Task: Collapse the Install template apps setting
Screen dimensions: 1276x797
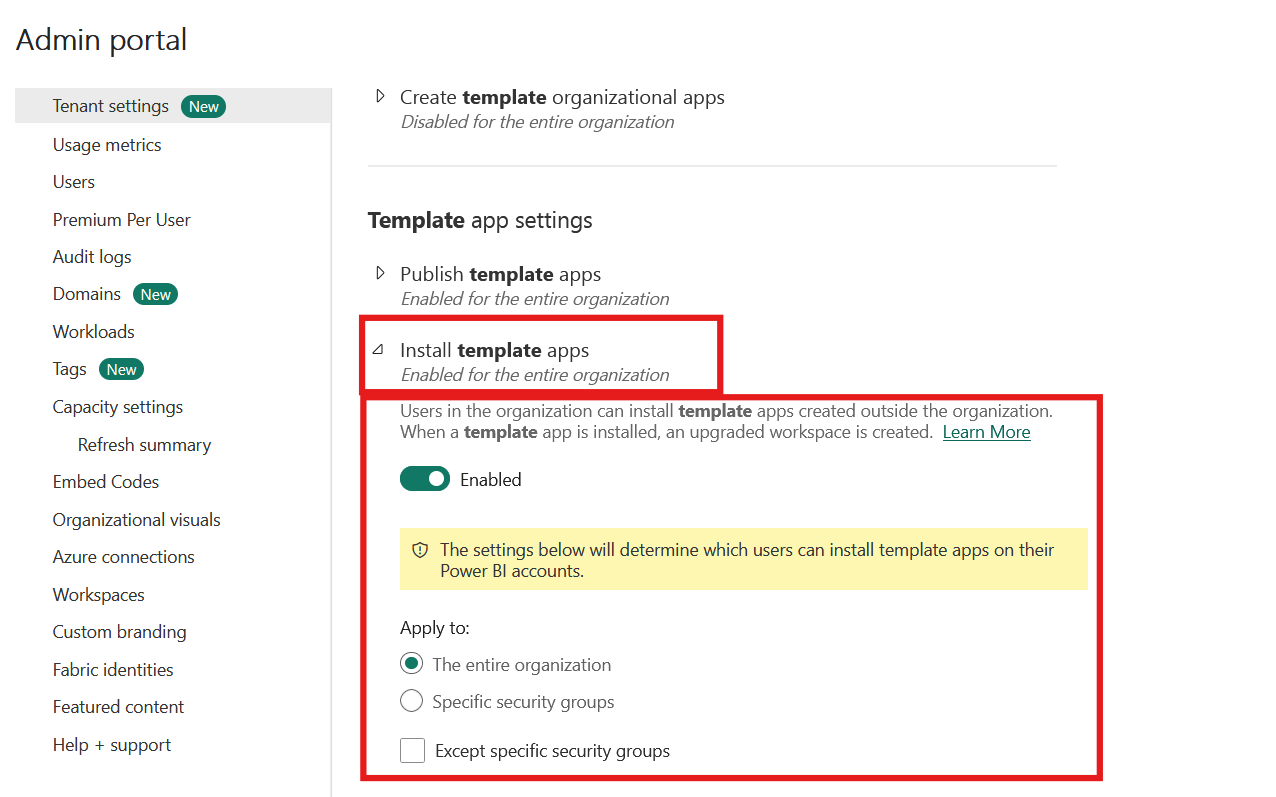Action: (378, 351)
